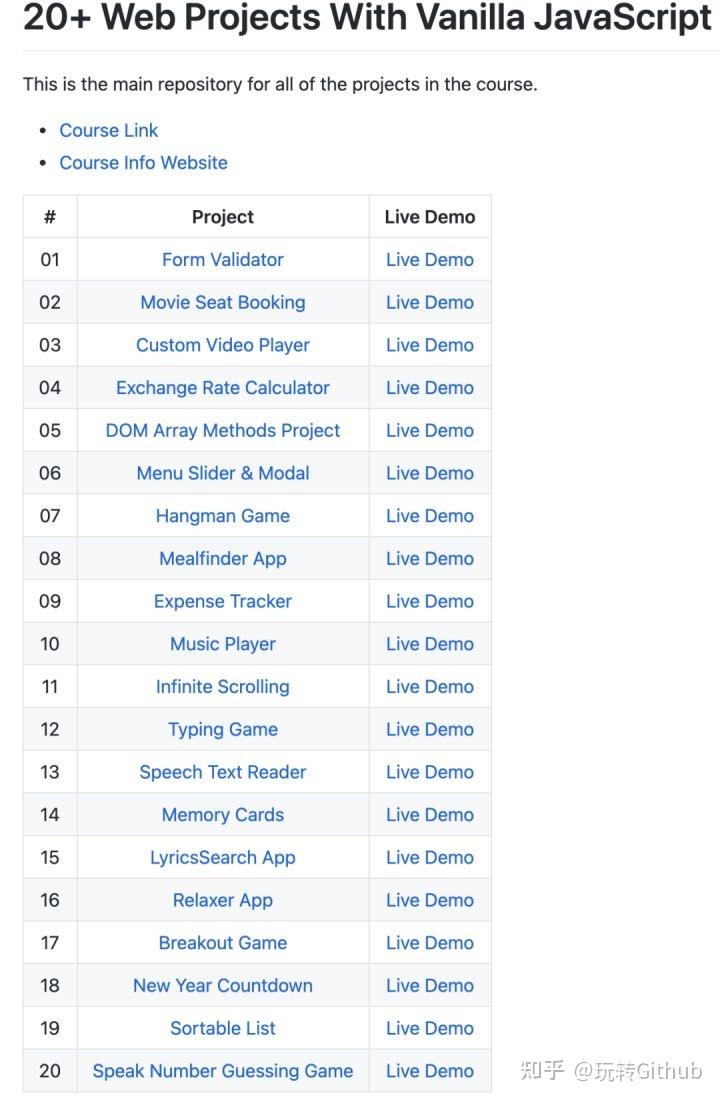Open Menu Slider & Modal project
Screen dimensions: 720x1101
tap(222, 473)
